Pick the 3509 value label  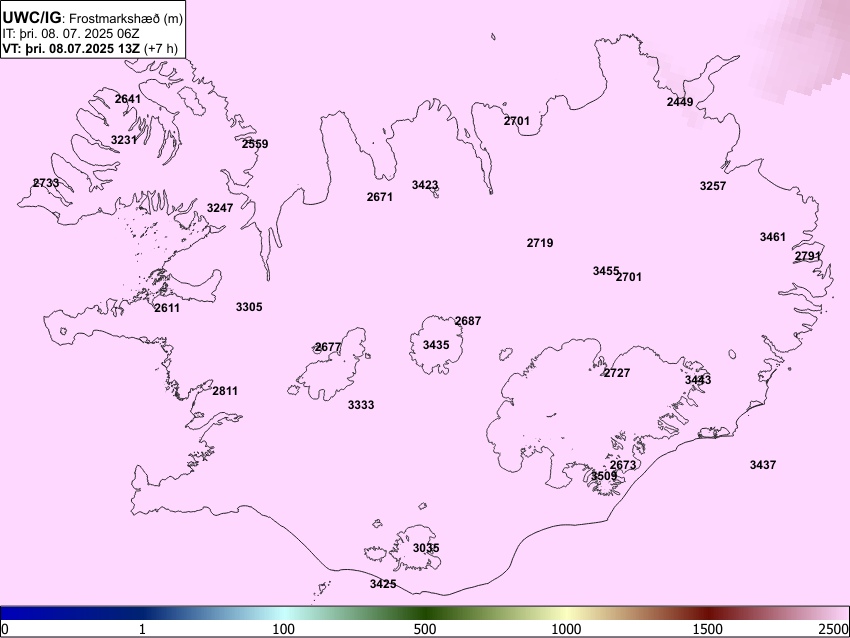coord(604,476)
